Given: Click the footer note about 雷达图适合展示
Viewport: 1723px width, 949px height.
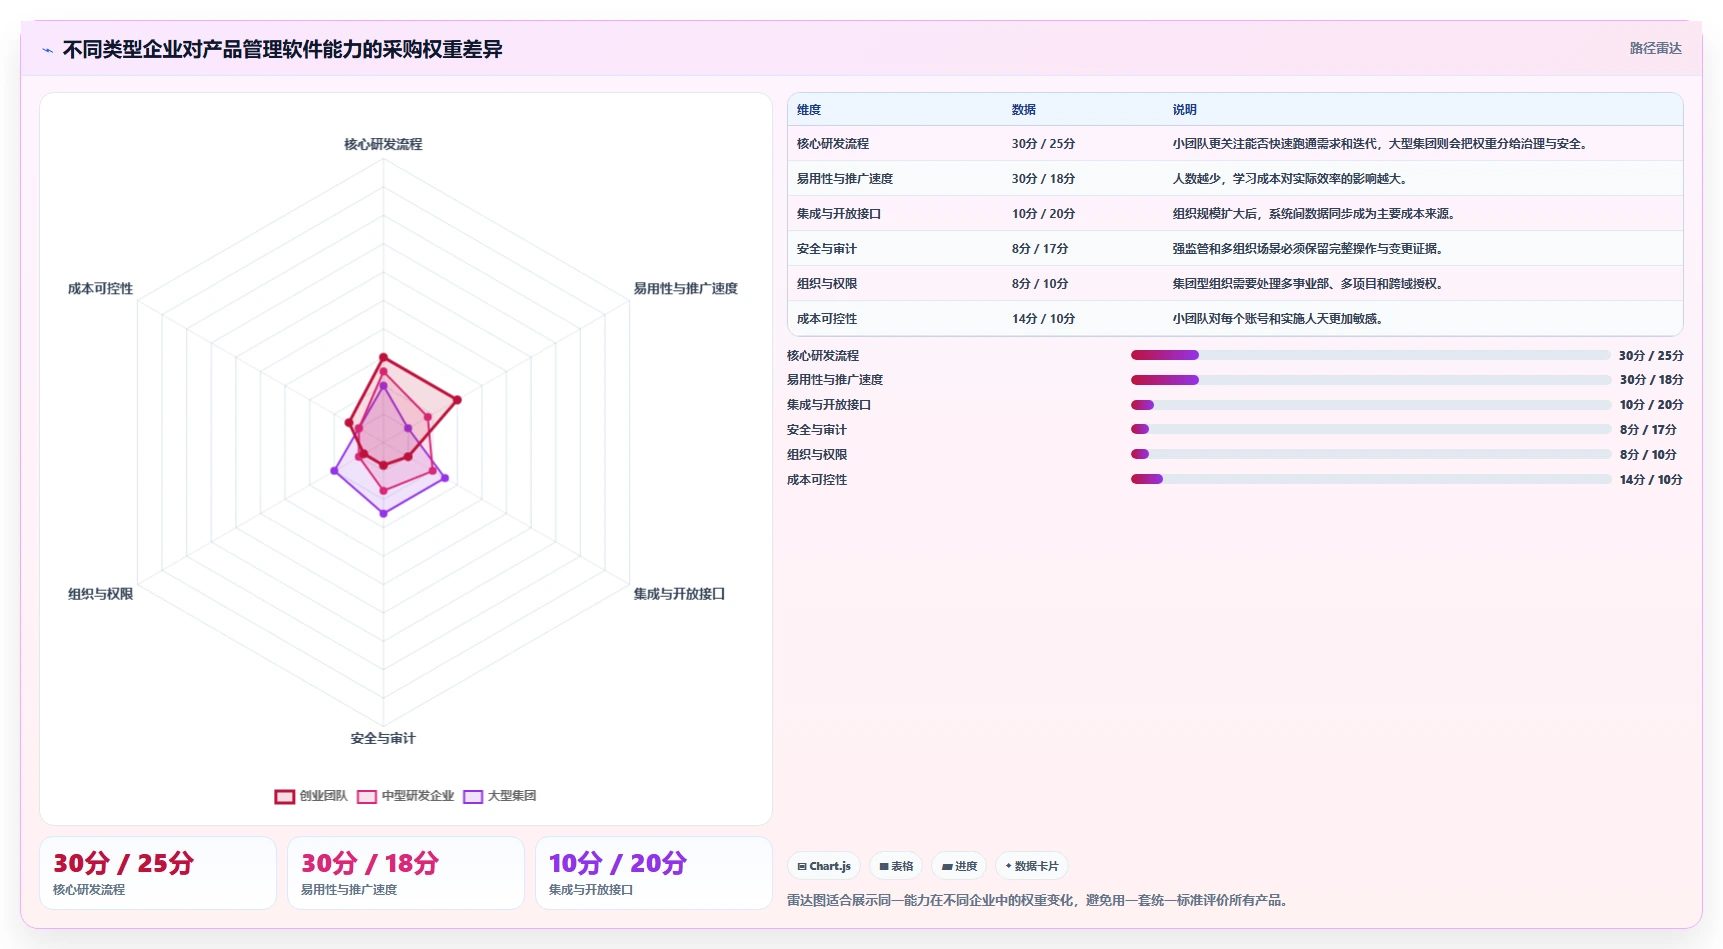Looking at the screenshot, I should pyautogui.click(x=1040, y=900).
